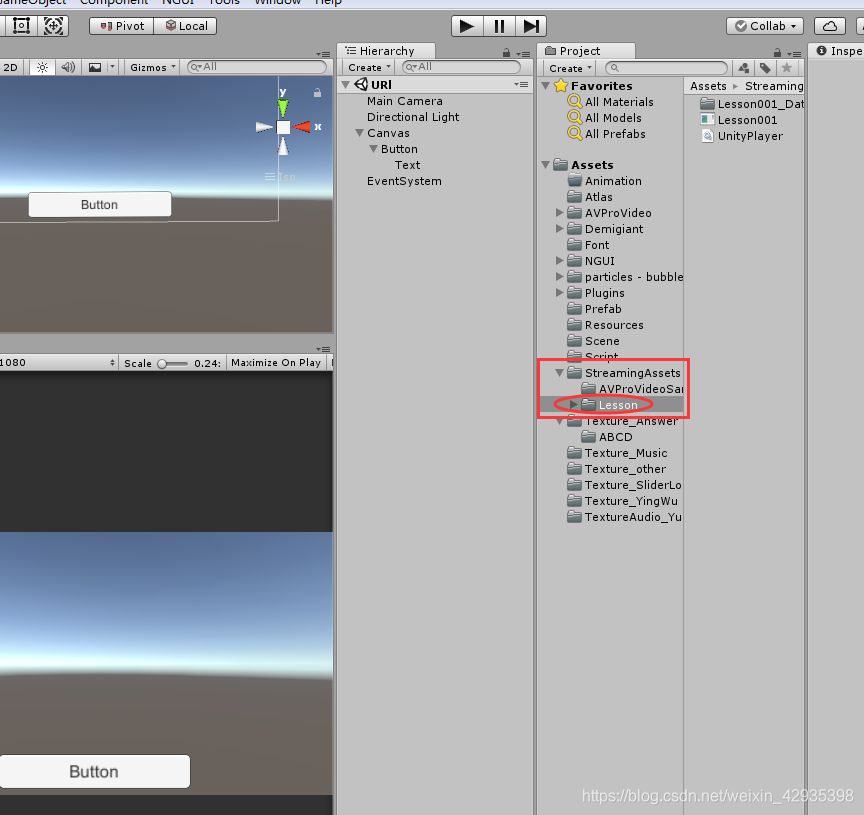Collapse the Button object arrow in Hierarchy
This screenshot has width=864, height=815.
click(x=373, y=149)
